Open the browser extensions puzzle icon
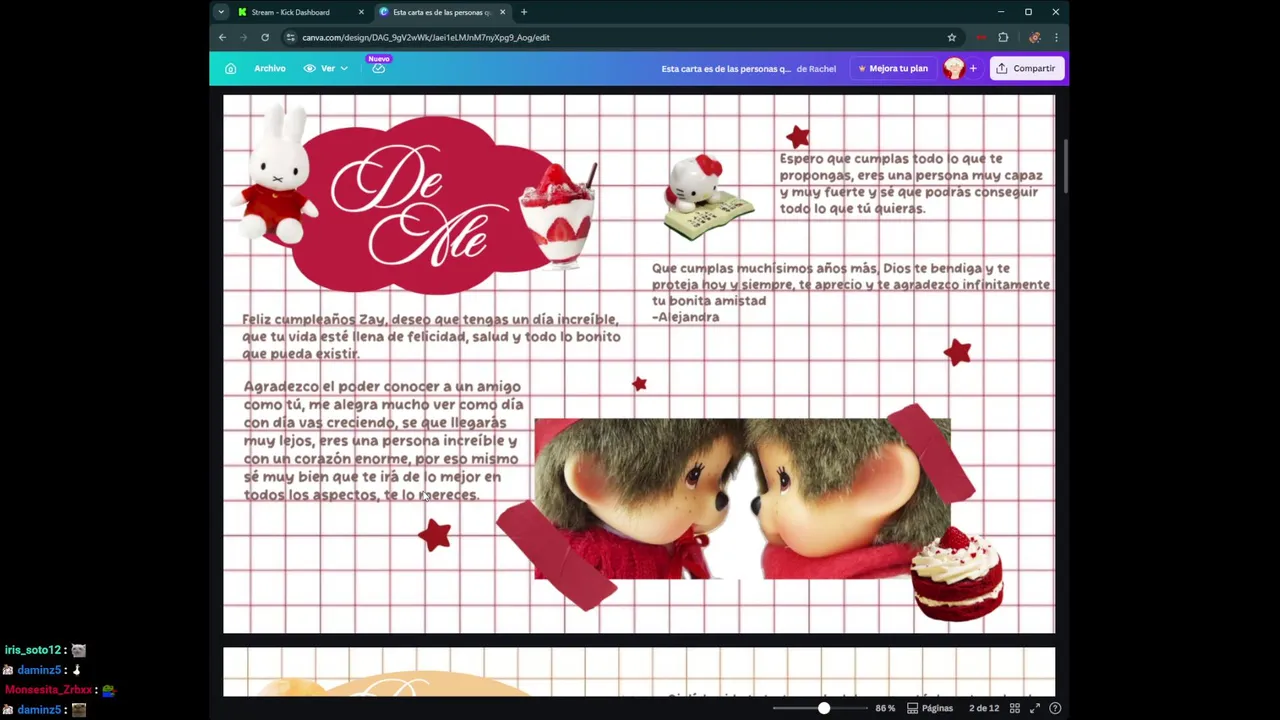This screenshot has width=1280, height=720. 1003,37
